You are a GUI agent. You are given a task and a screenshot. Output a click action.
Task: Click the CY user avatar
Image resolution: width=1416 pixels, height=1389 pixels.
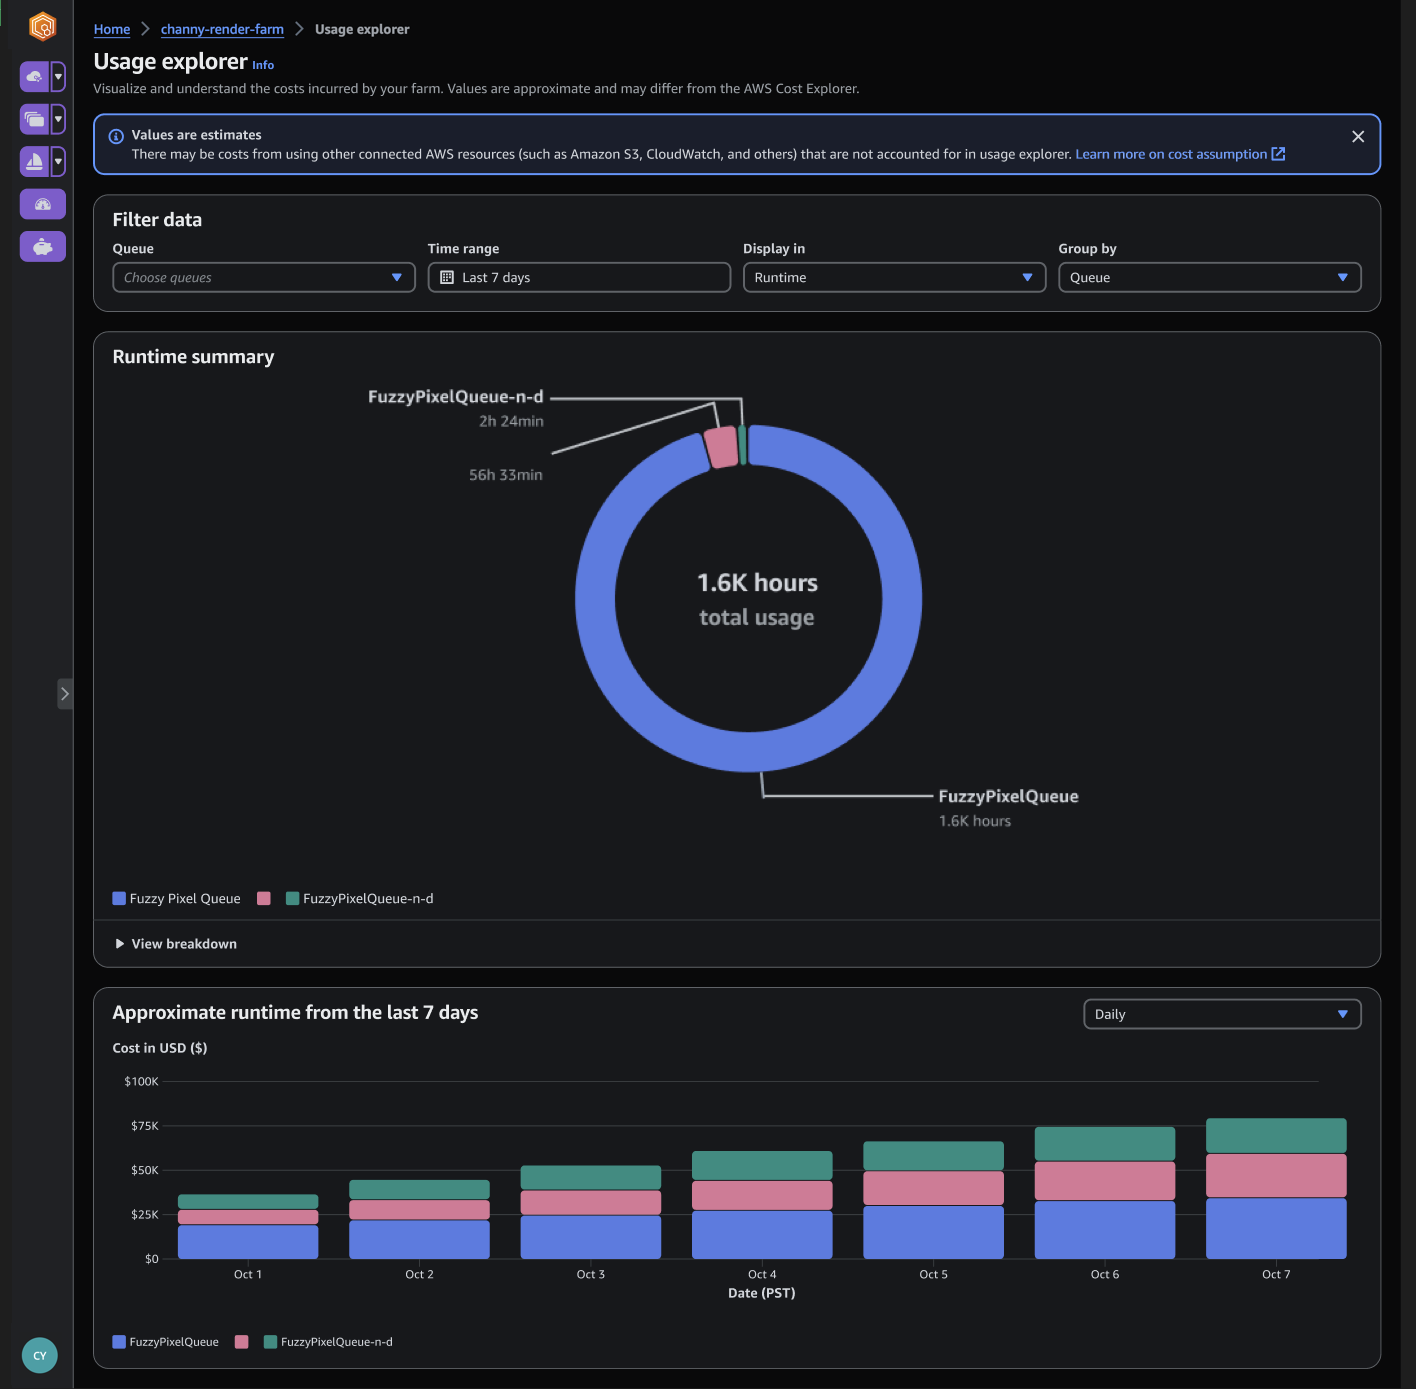coord(40,1356)
